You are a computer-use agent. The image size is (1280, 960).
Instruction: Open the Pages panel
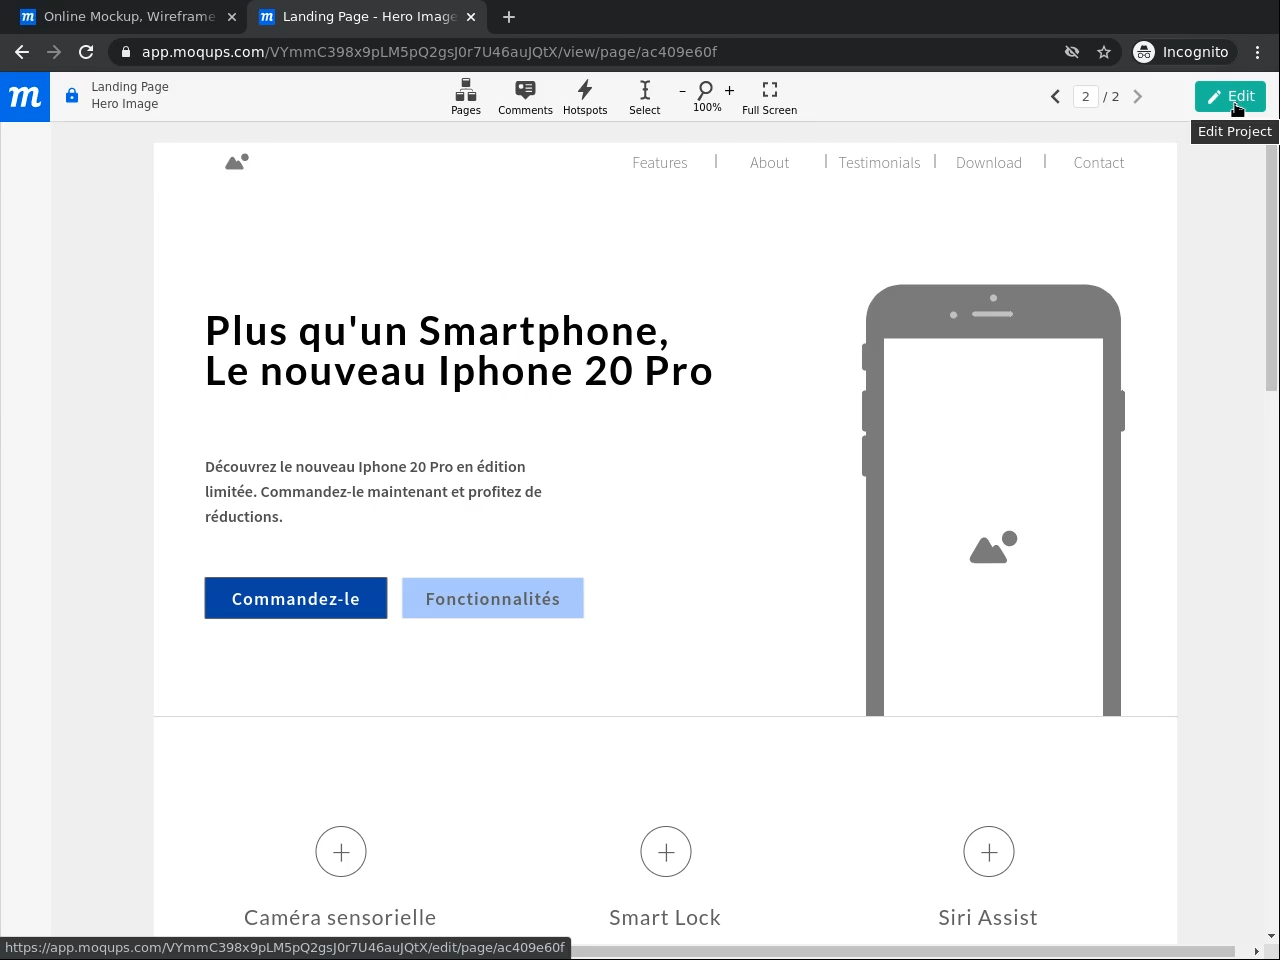click(466, 97)
